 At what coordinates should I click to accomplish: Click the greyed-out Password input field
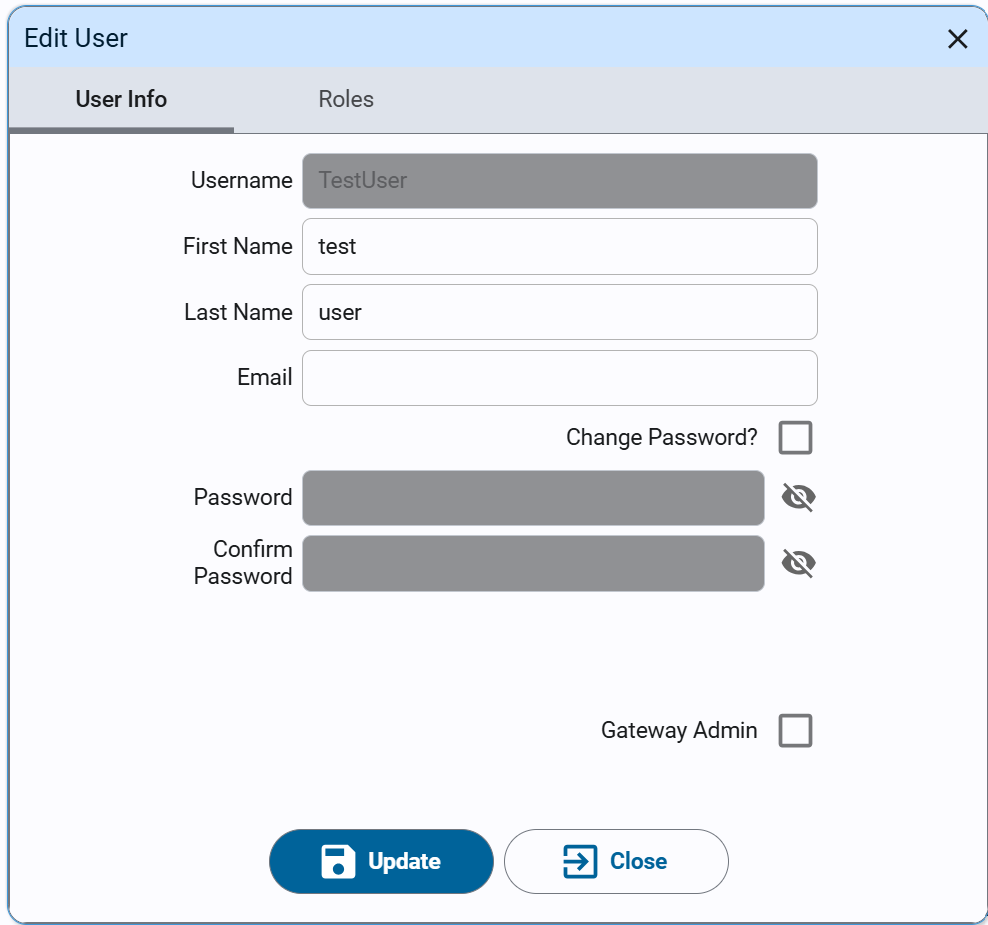tap(533, 498)
